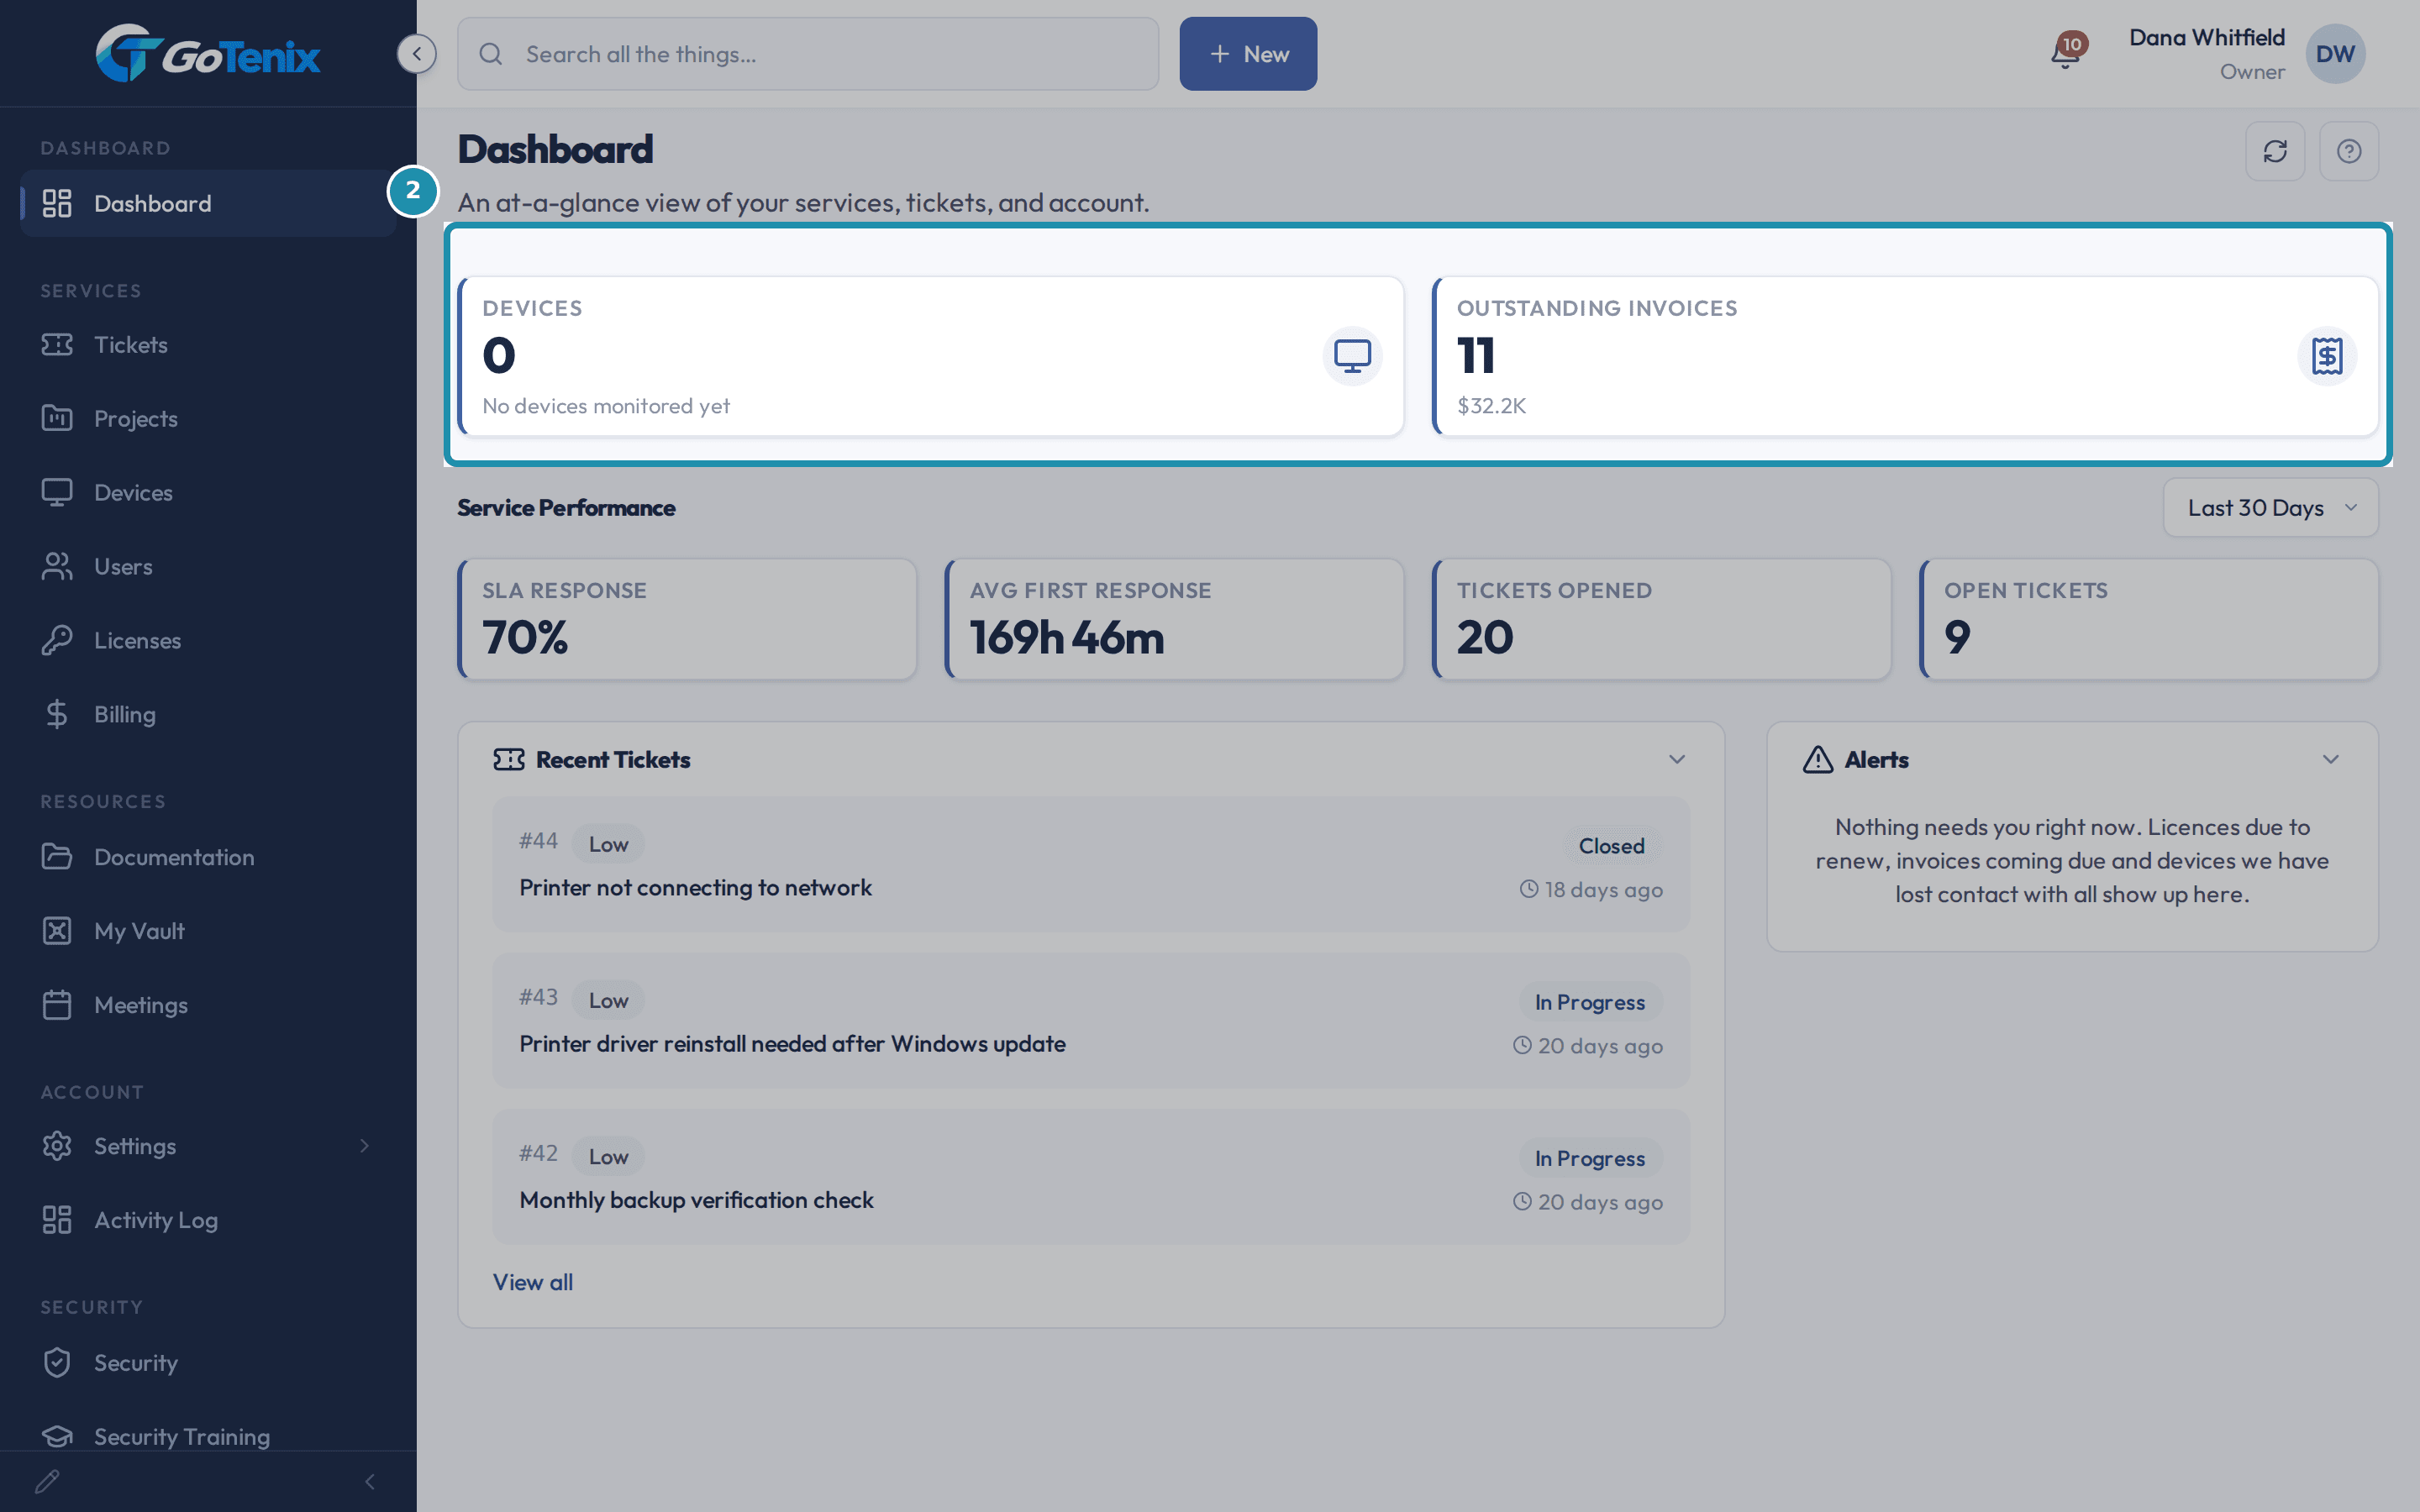Select Dashboard in the sidebar
This screenshot has width=2420, height=1512.
(208, 203)
